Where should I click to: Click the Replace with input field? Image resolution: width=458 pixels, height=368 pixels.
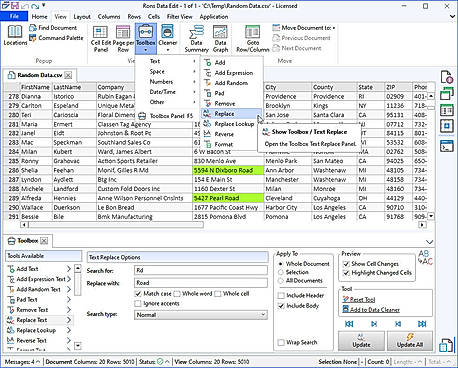point(201,283)
